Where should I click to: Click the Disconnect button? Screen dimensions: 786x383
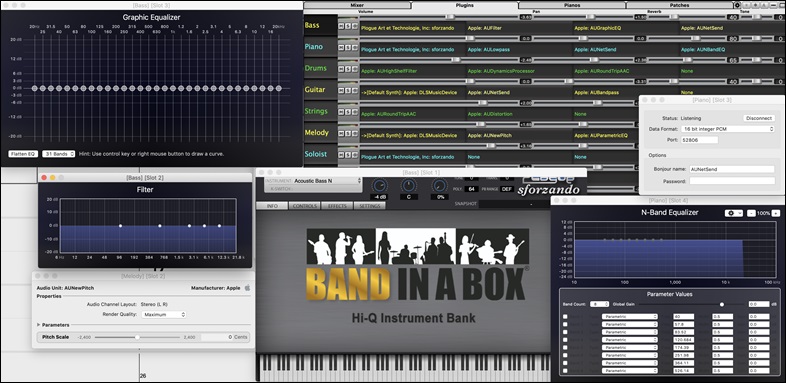pyautogui.click(x=759, y=118)
